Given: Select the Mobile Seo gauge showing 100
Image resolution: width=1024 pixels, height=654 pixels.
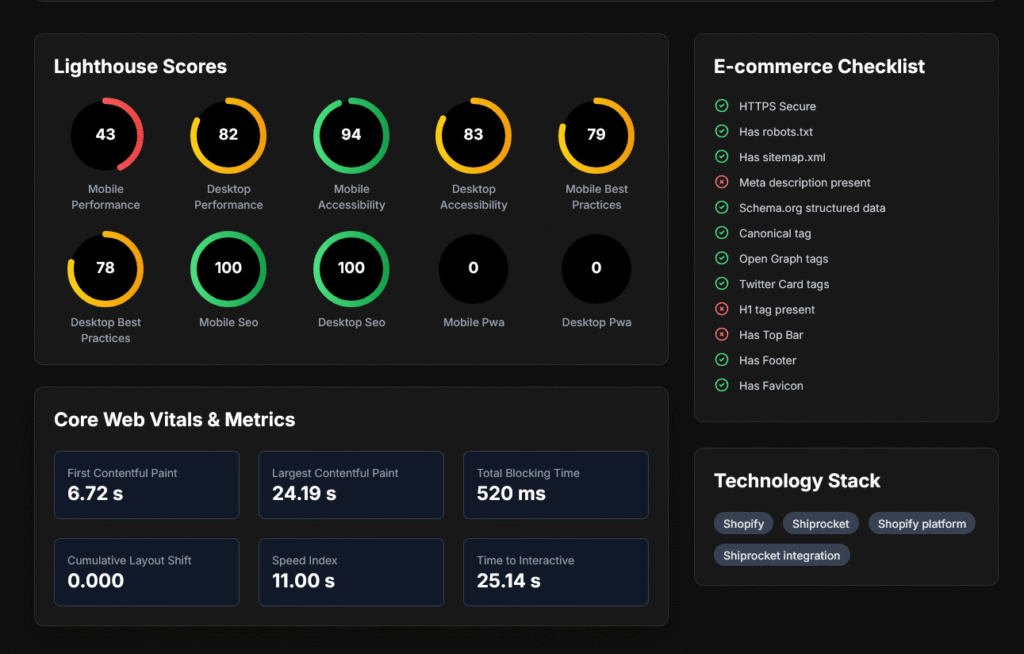Looking at the screenshot, I should click(x=228, y=268).
